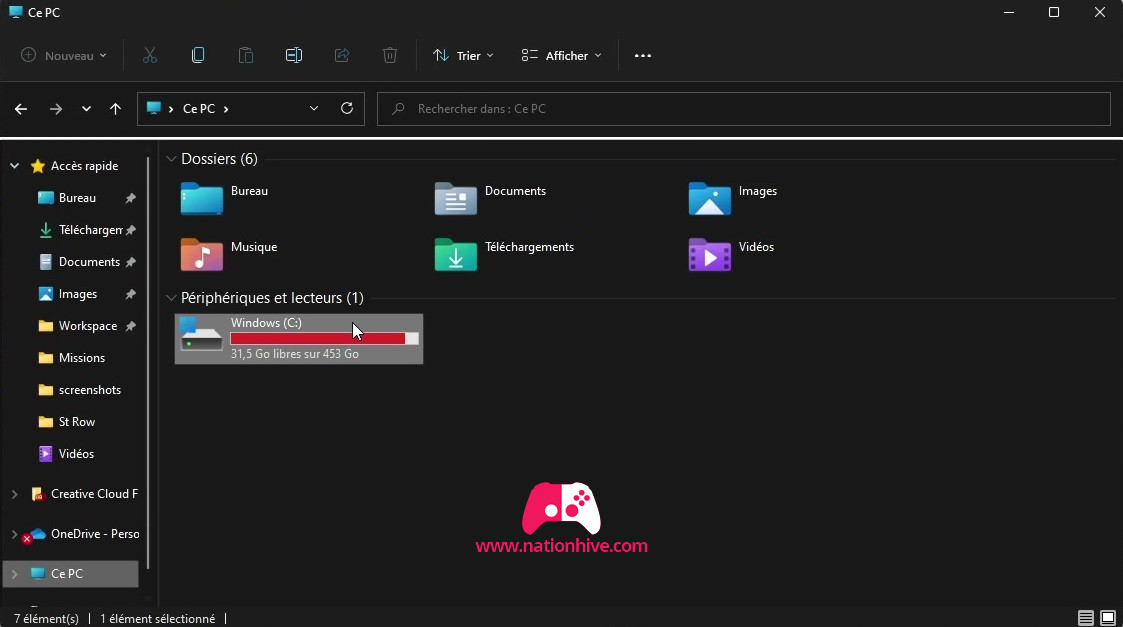This screenshot has height=627, width=1123.
Task: Click '1 élément sélectionné' in status bar
Action: (158, 618)
